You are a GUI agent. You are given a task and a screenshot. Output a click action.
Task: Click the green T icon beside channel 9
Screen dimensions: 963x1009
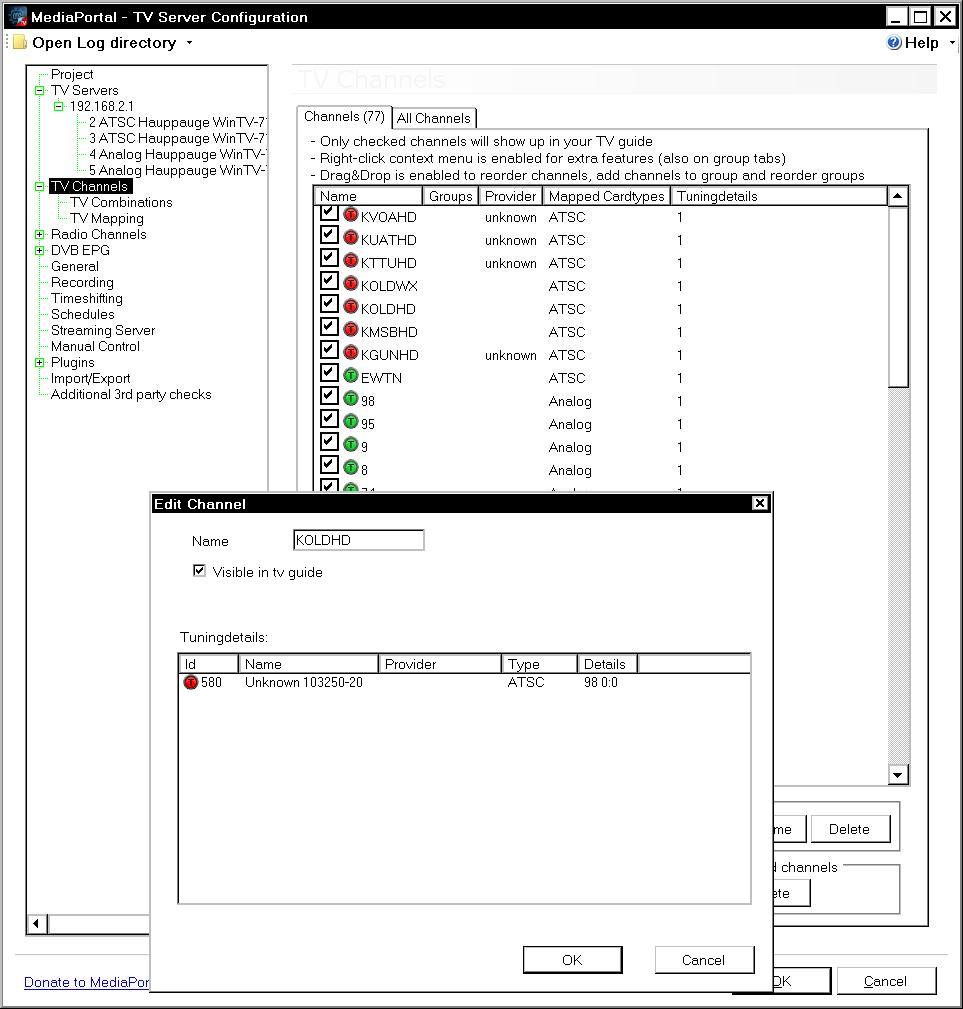click(x=351, y=445)
